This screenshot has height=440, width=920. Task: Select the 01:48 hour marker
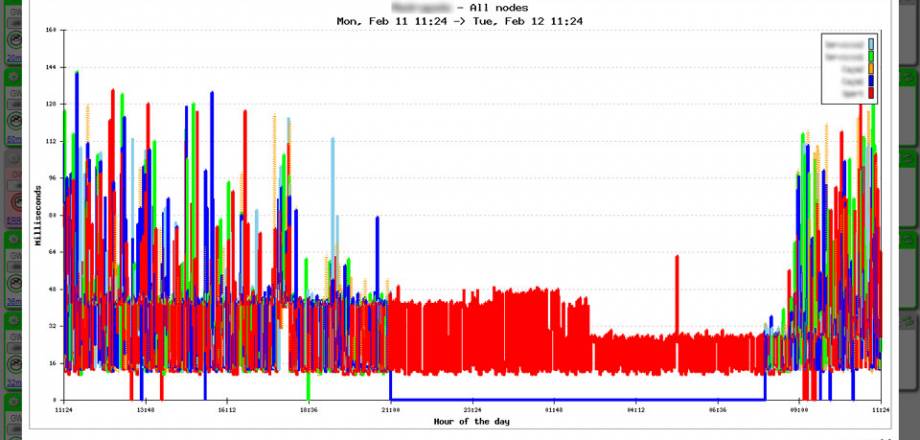tap(554, 410)
